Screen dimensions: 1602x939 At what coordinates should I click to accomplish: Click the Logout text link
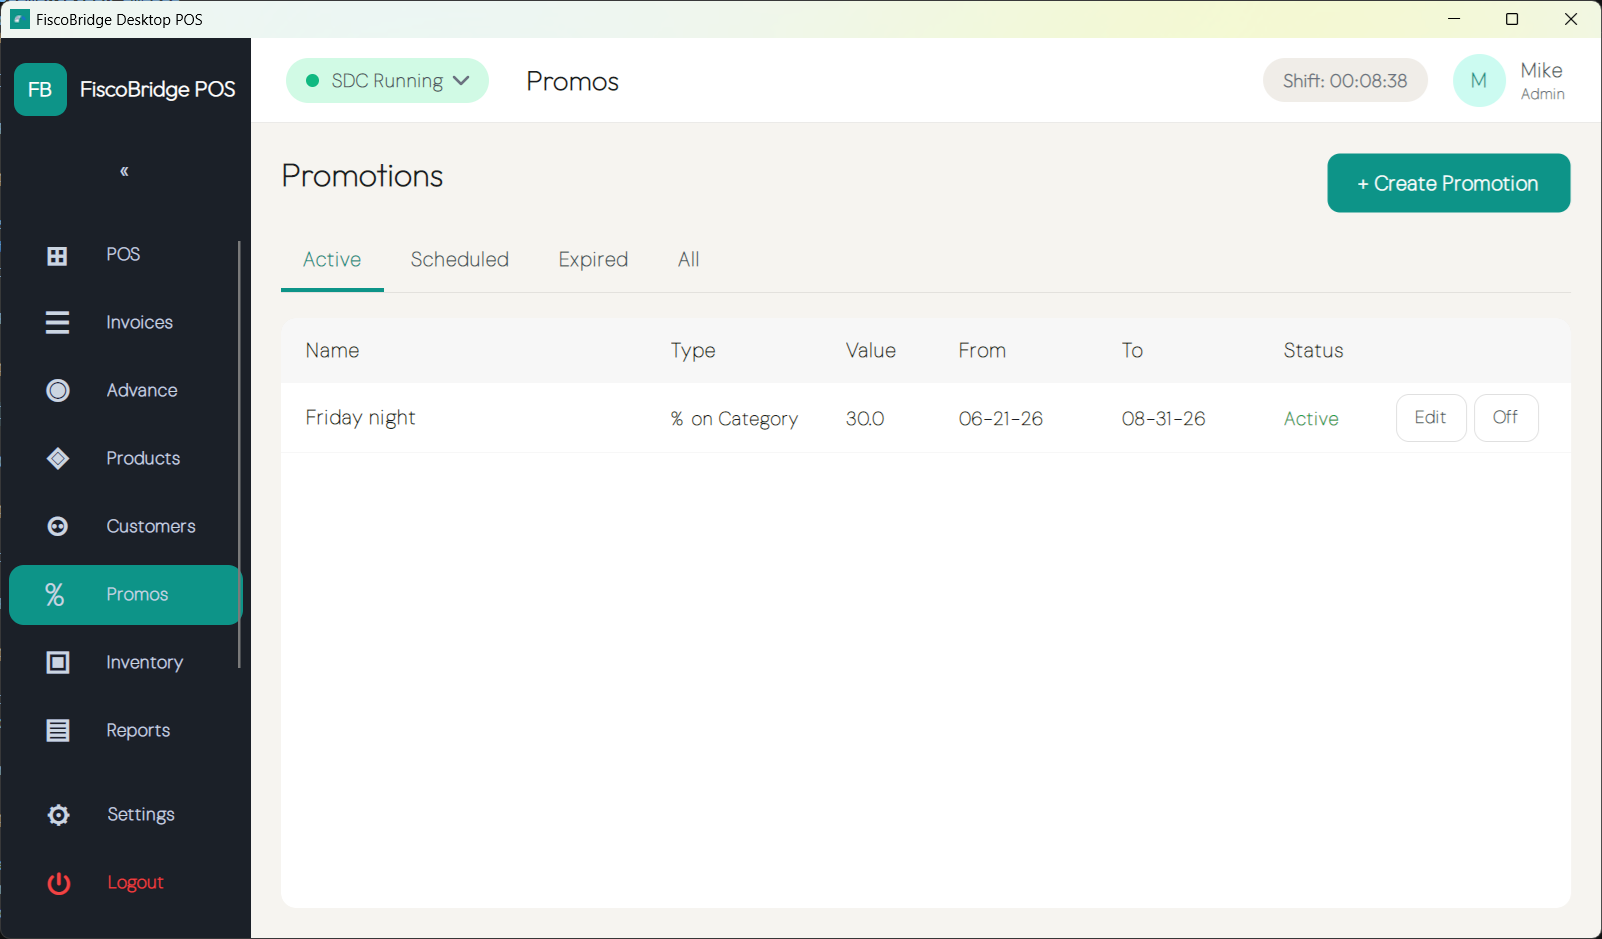pyautogui.click(x=135, y=882)
